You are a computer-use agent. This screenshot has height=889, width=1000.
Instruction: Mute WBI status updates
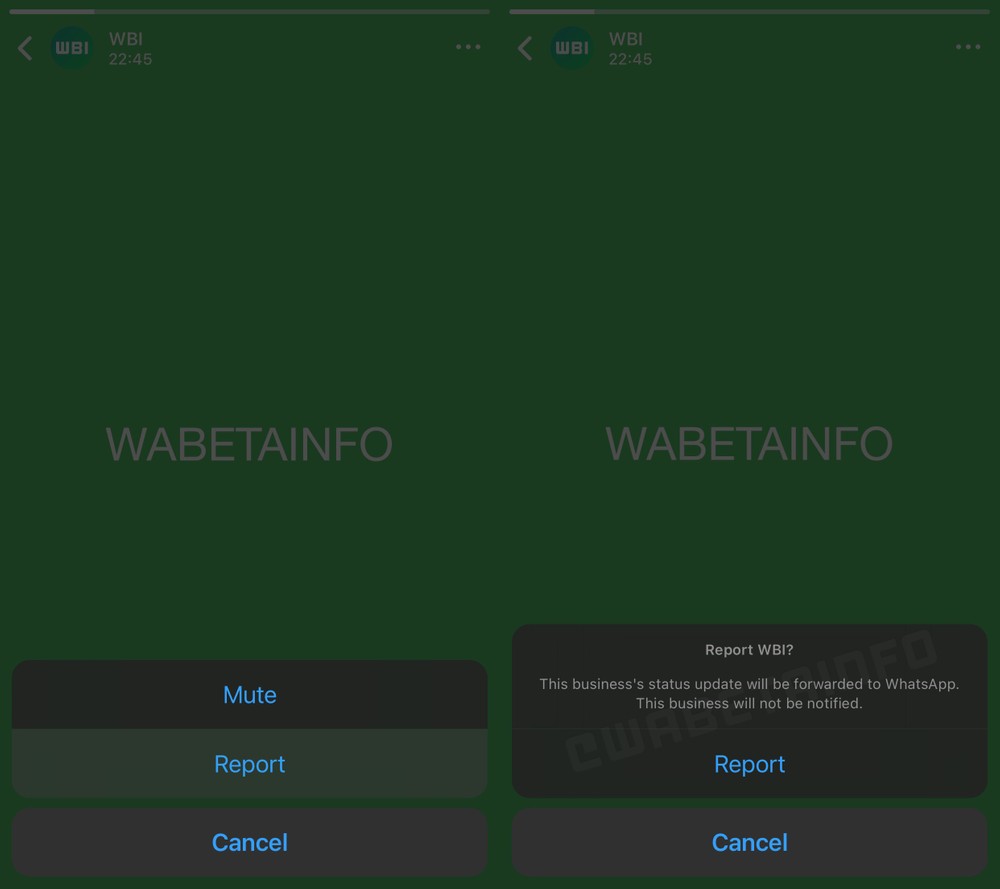coord(249,694)
